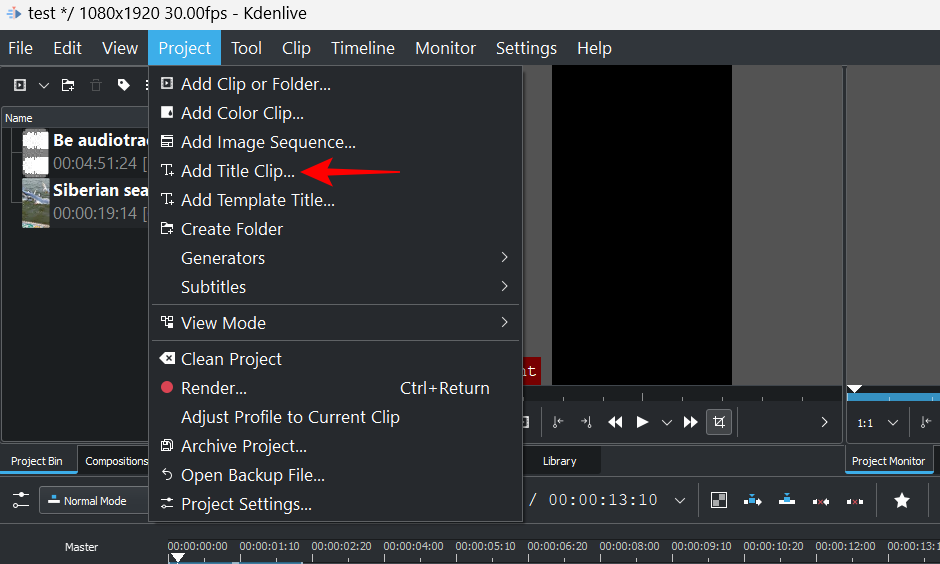Click the Set Zone In icon in clip monitor
Screen dimensions: 940x564
[x=558, y=422]
